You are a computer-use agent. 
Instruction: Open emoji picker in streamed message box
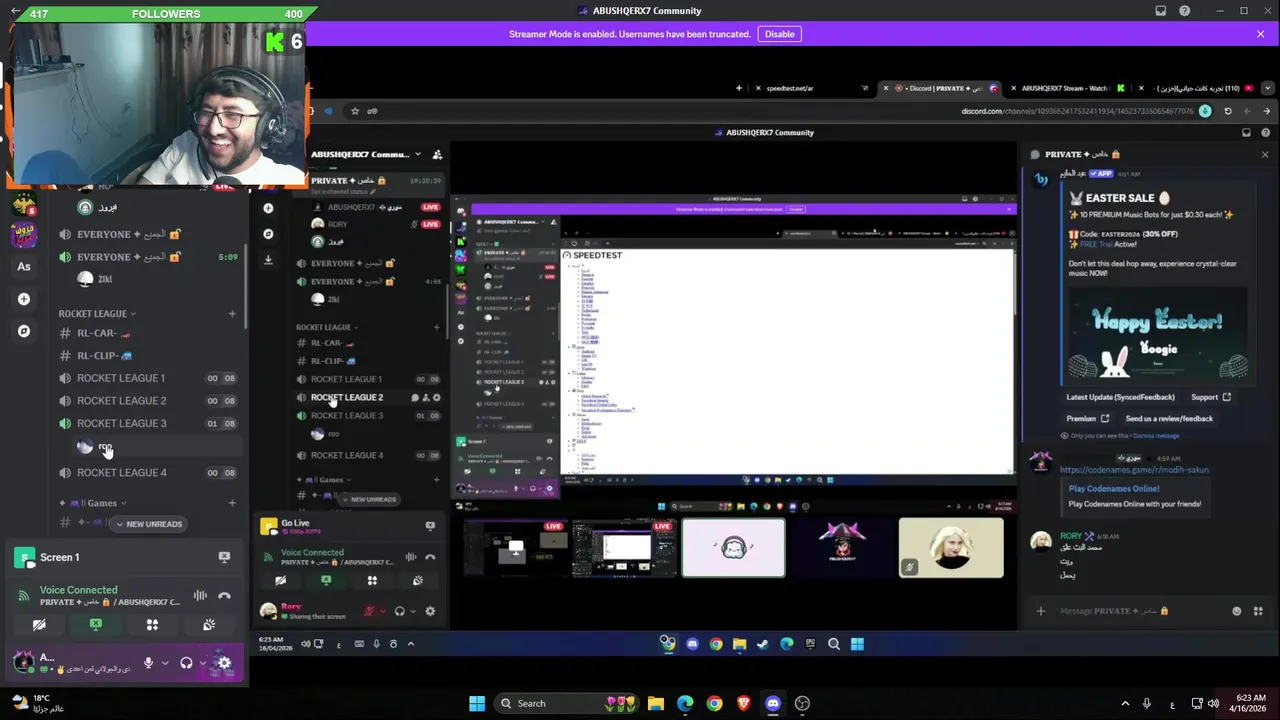tap(1237, 611)
